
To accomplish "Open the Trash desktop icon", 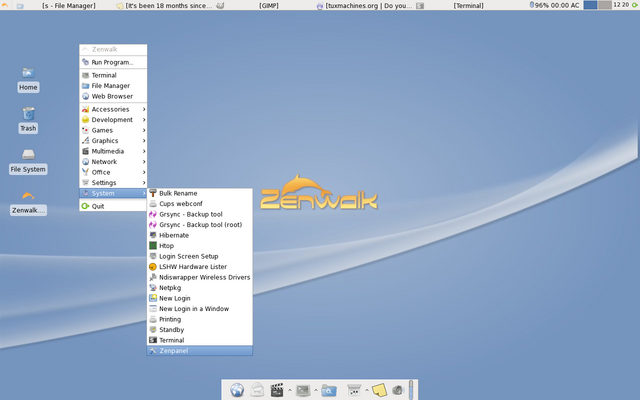I will 28,120.
